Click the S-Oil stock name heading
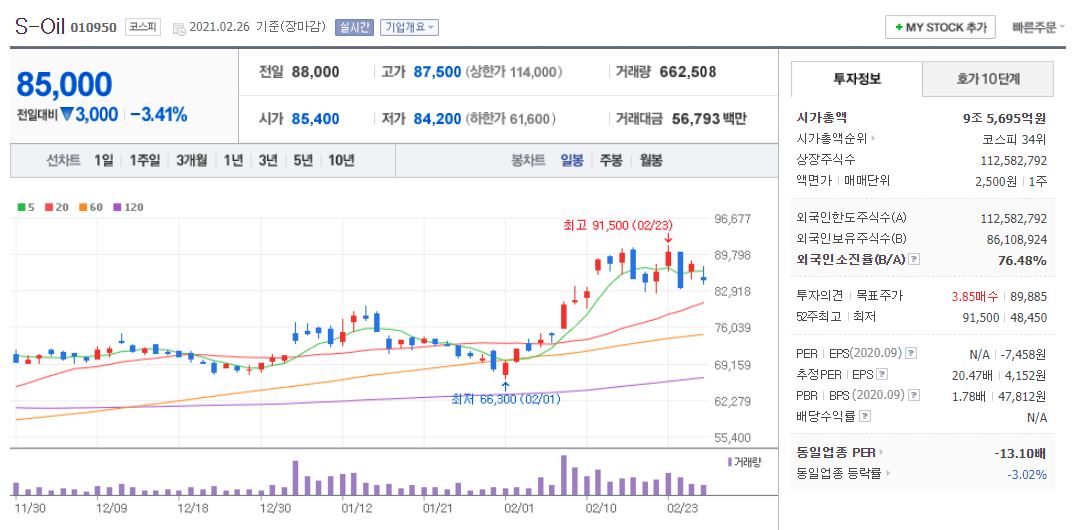Screen dimensions: 1075x530 (x=40, y=27)
